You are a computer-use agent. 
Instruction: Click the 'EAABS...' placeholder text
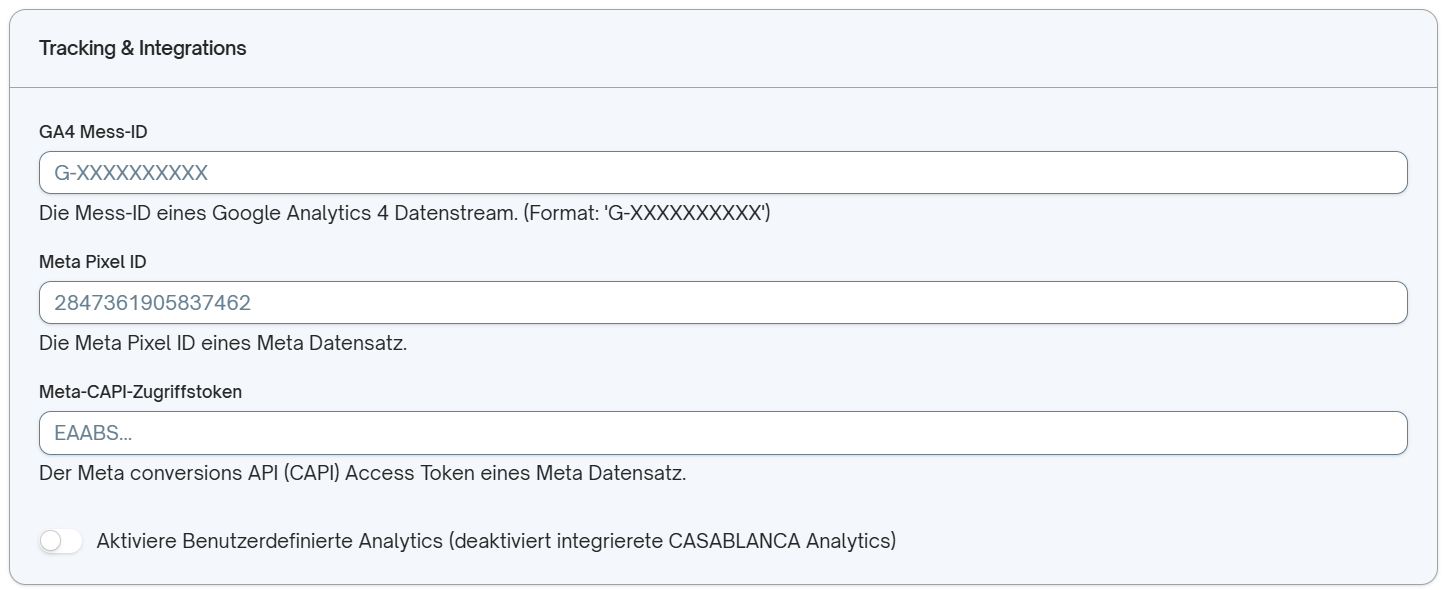[x=93, y=433]
